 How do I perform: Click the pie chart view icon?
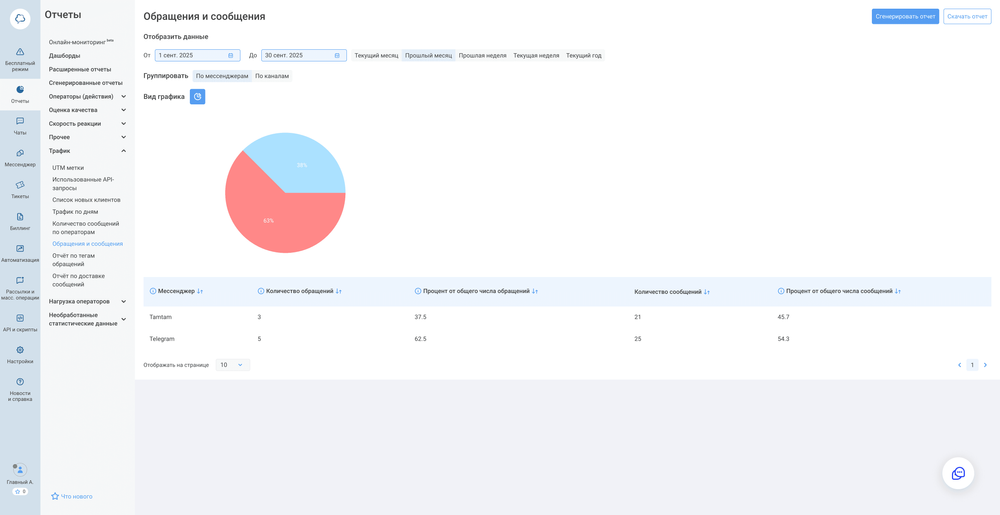197,97
